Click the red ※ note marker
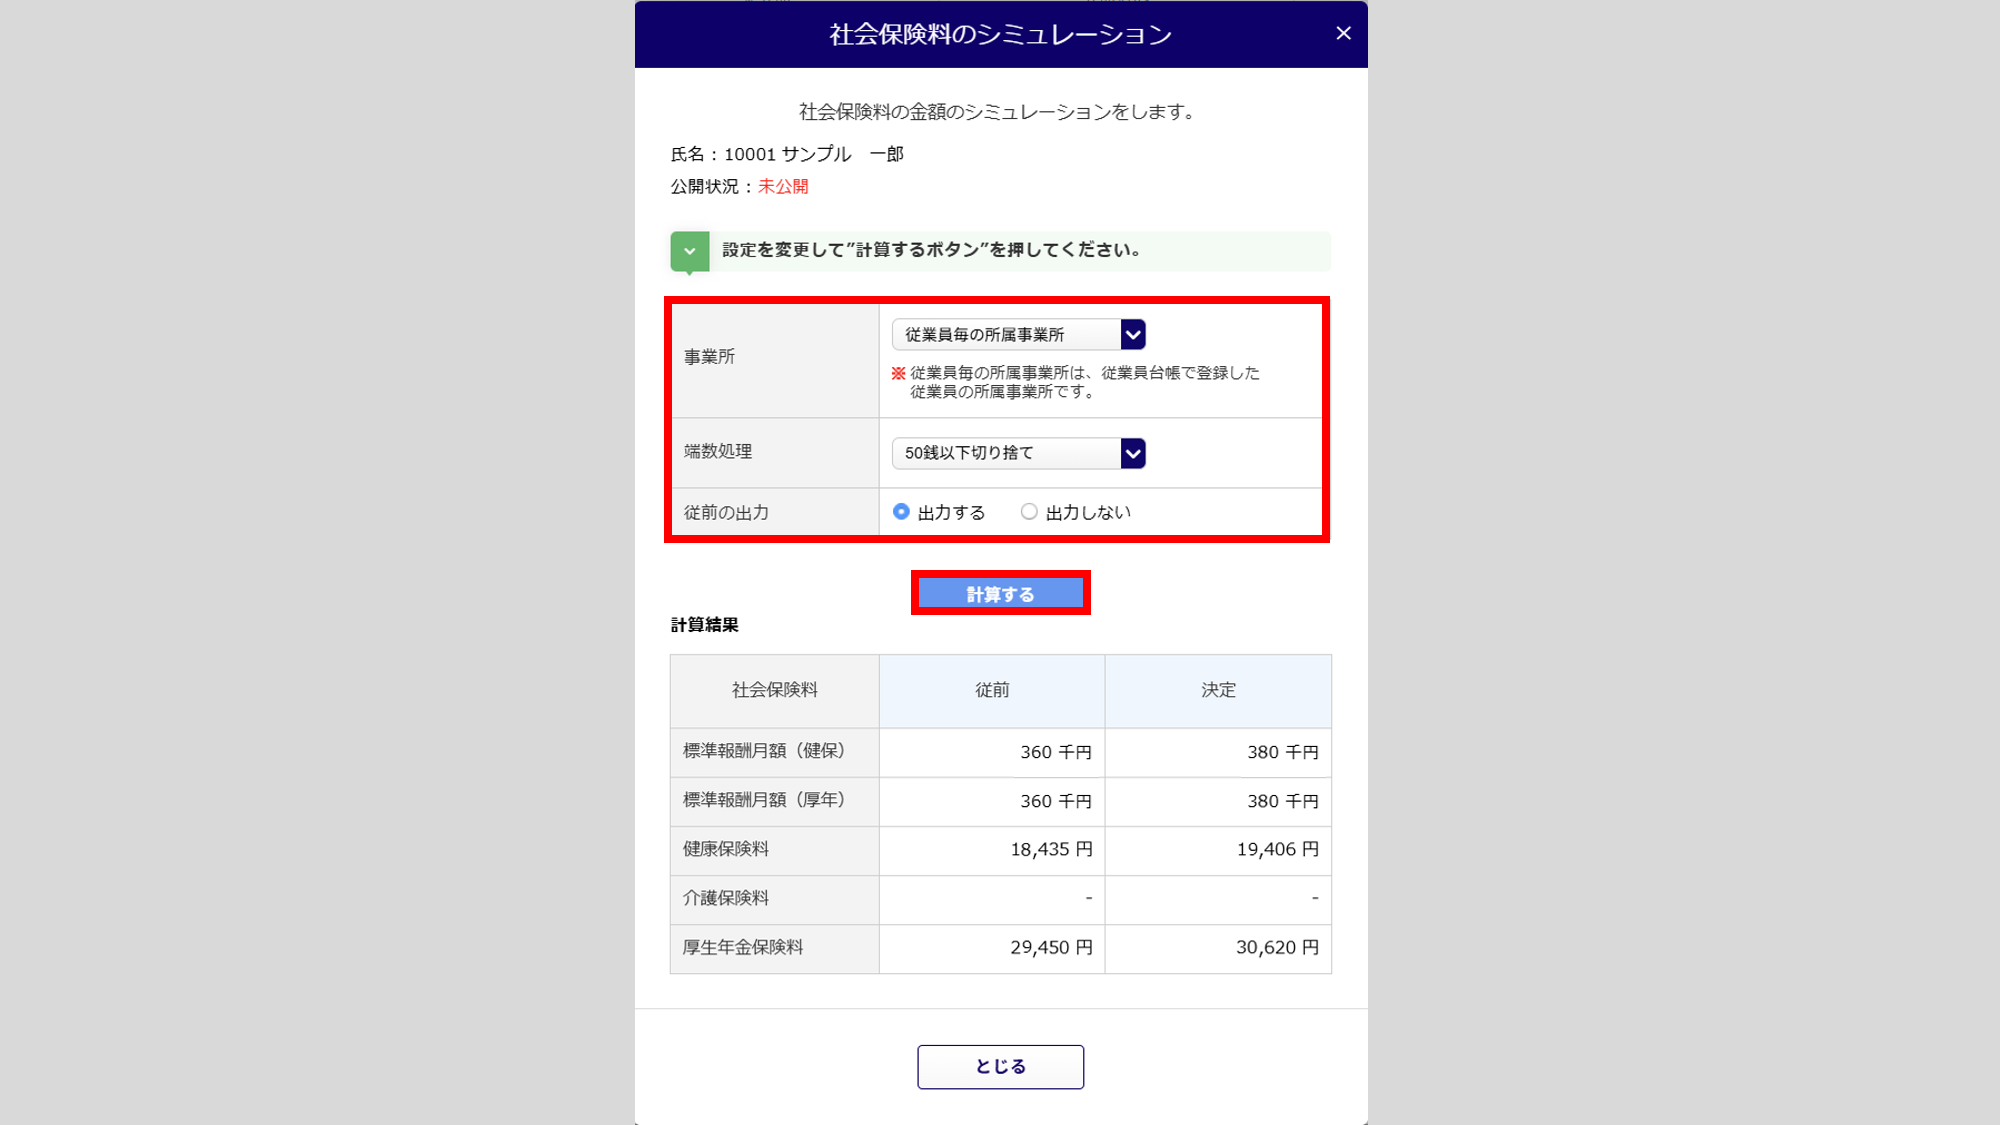This screenshot has height=1125, width=2000. click(898, 373)
